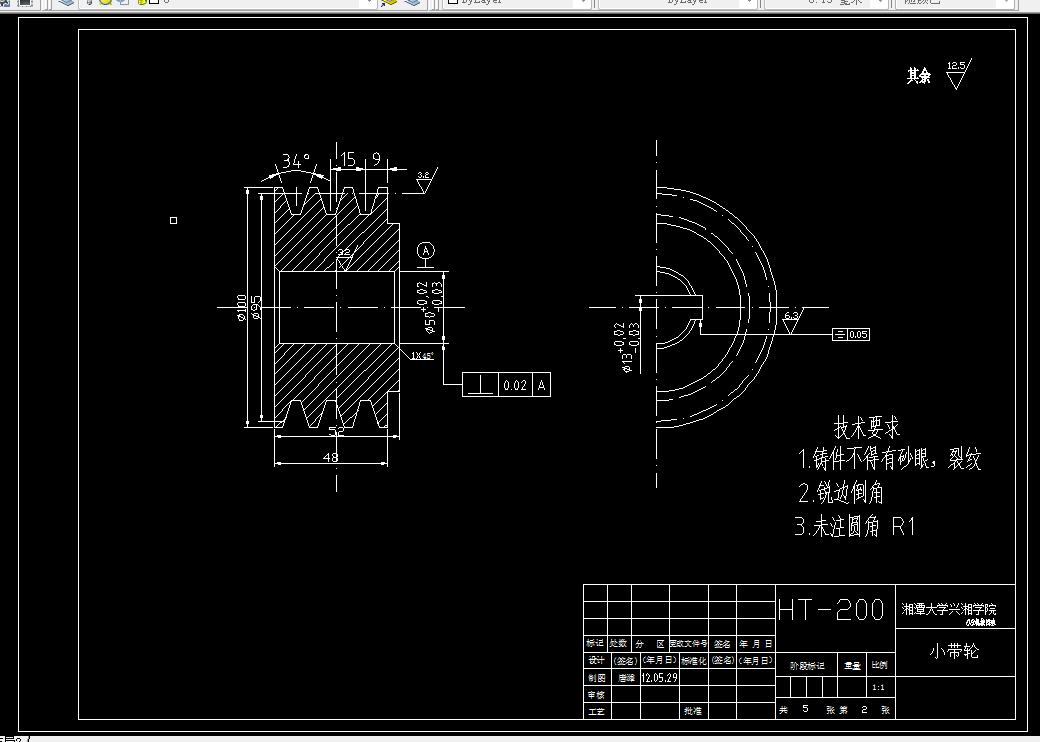Select the current sheet number 2
1040x742 pixels.
pos(864,710)
